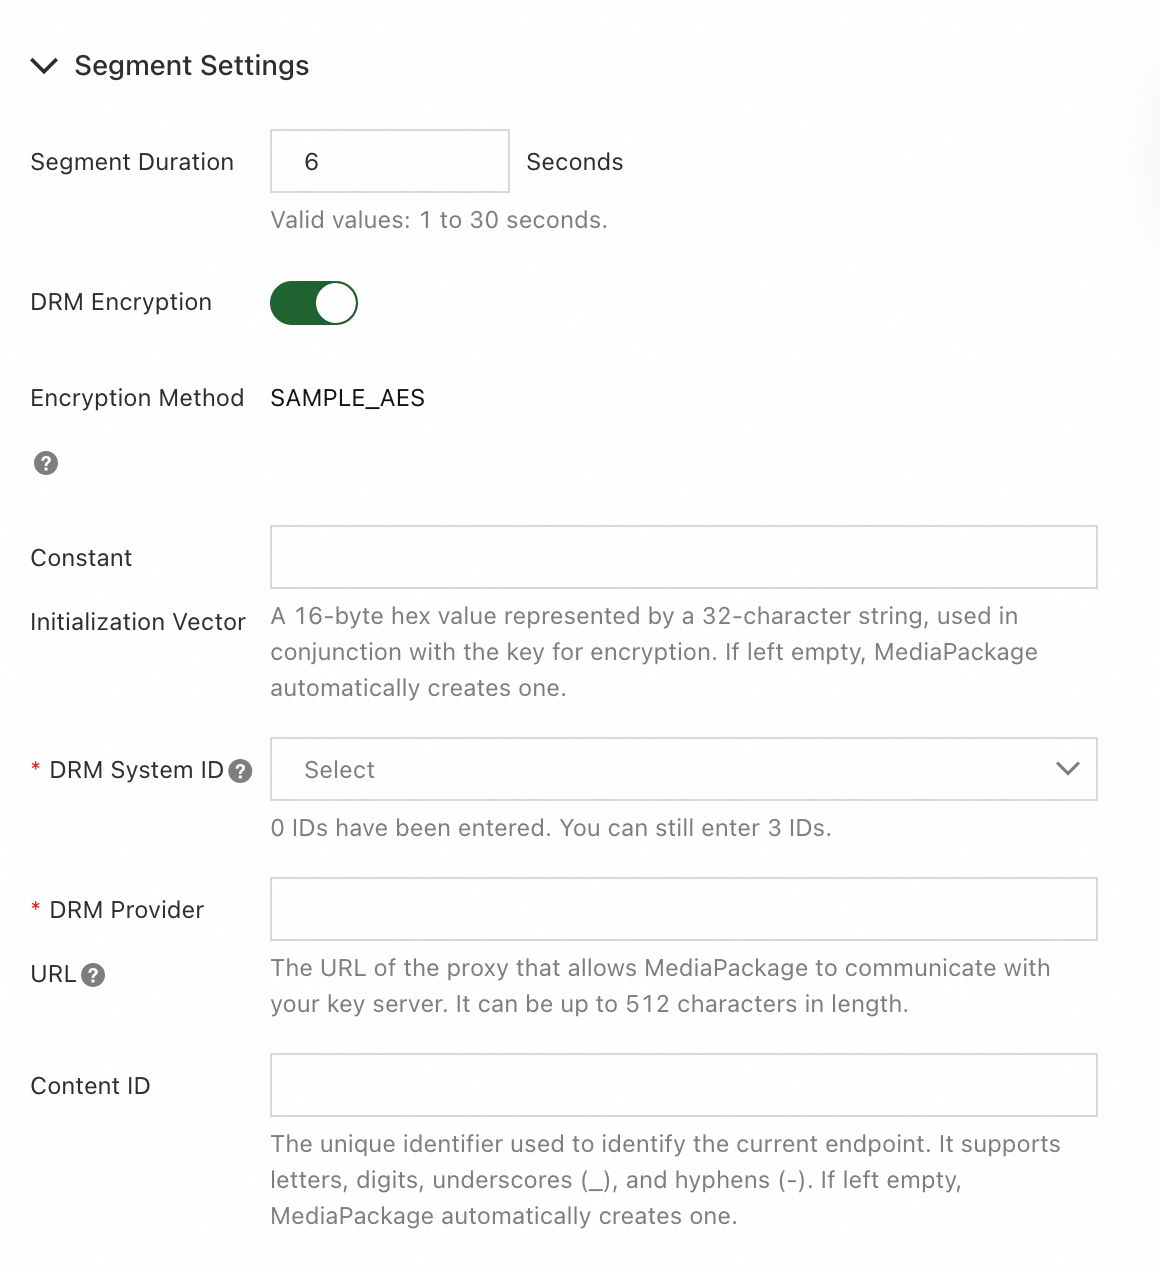The width and height of the screenshot is (1160, 1270).
Task: Click the DRM System ID dropdown arrow
Action: (x=1067, y=769)
